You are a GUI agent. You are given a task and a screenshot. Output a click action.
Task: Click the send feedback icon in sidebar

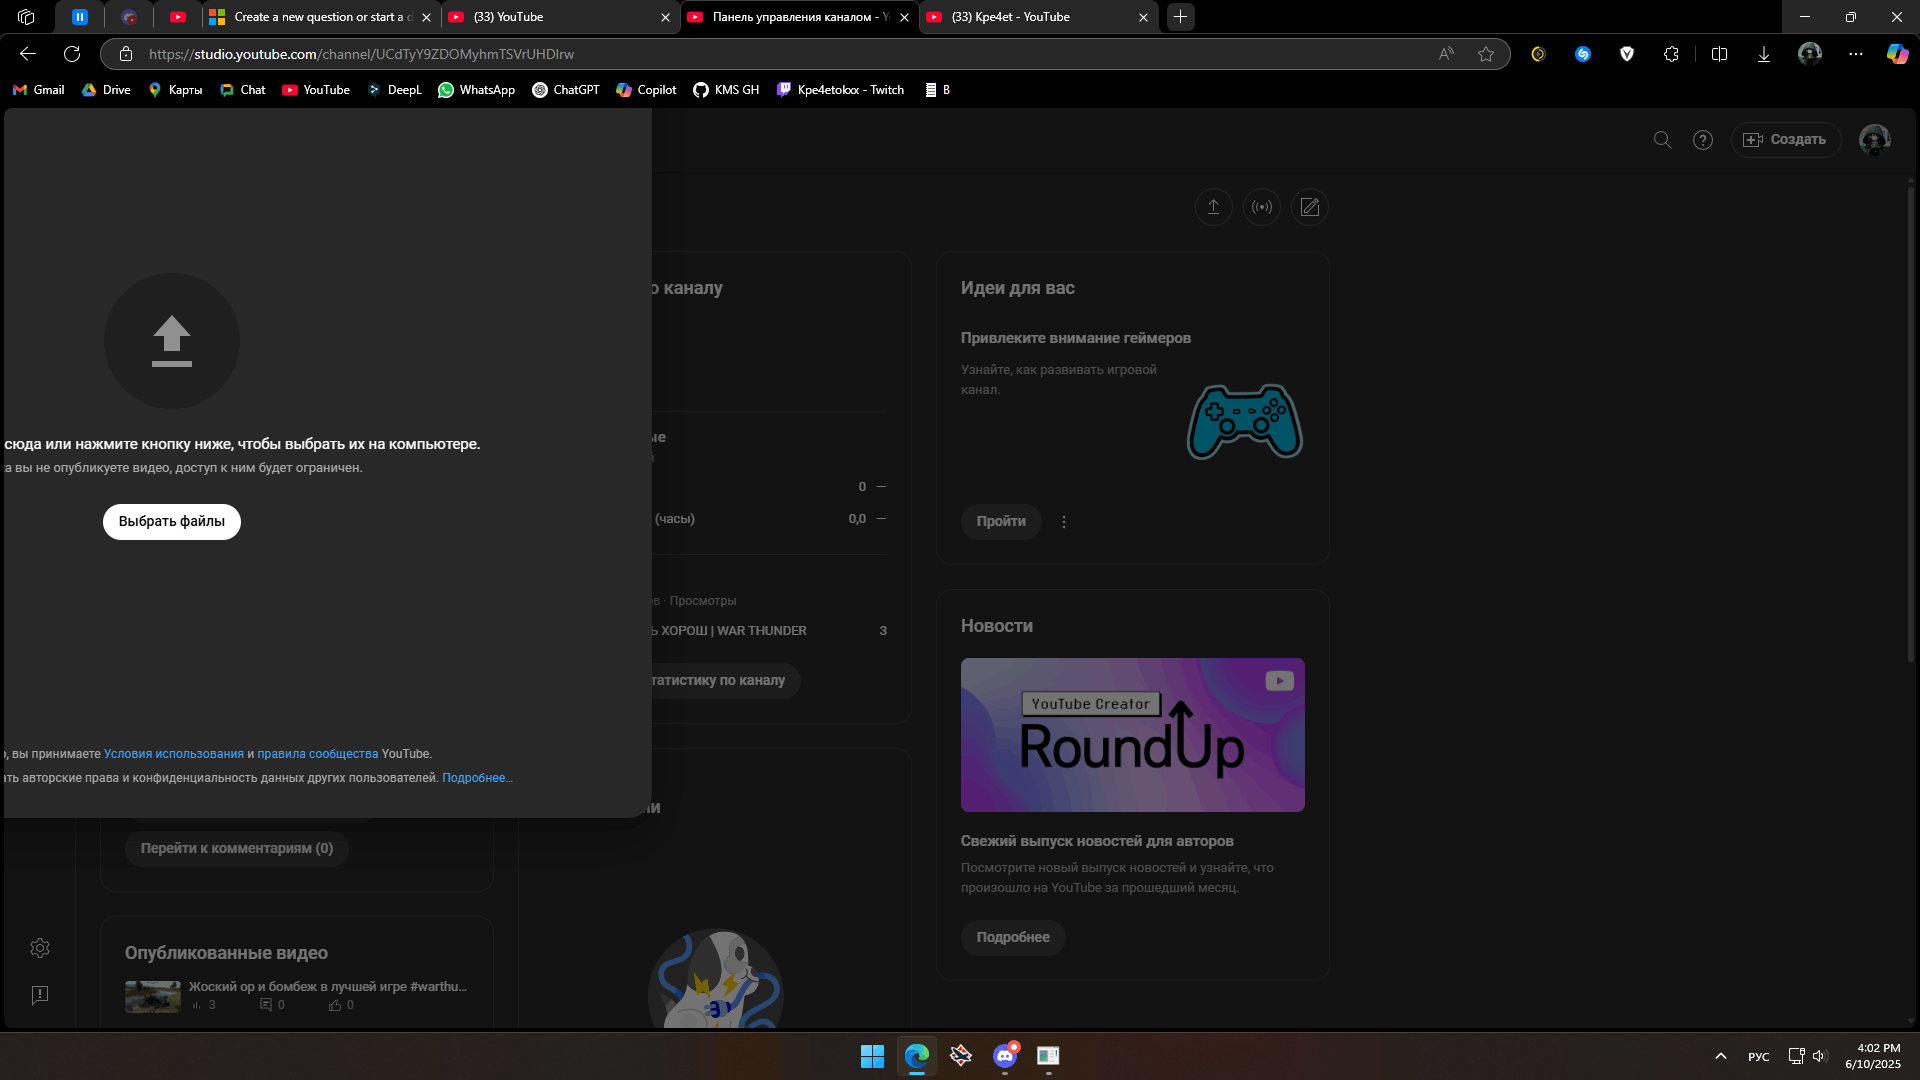40,995
